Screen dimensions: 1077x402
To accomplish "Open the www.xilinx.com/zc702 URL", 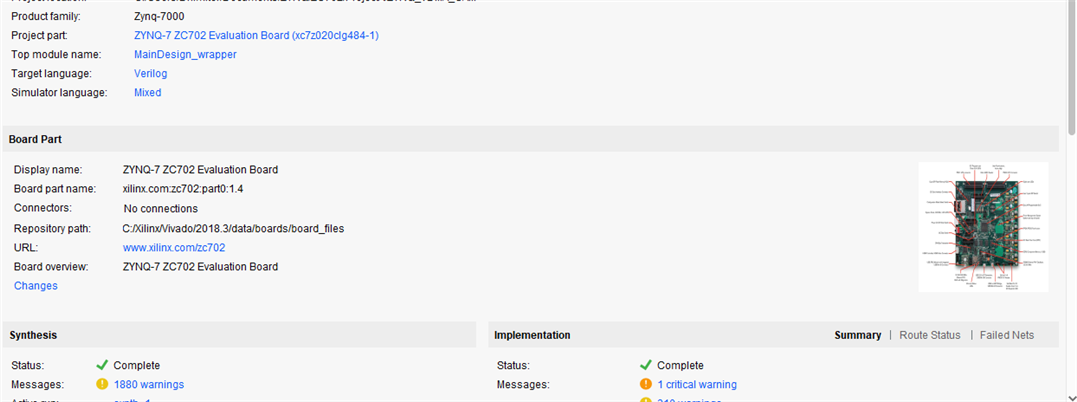I will pos(174,248).
